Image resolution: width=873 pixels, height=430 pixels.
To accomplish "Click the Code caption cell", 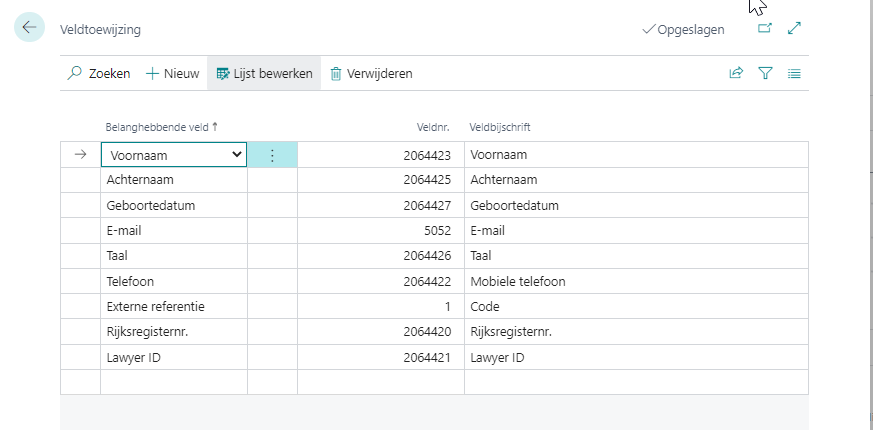I will [636, 306].
